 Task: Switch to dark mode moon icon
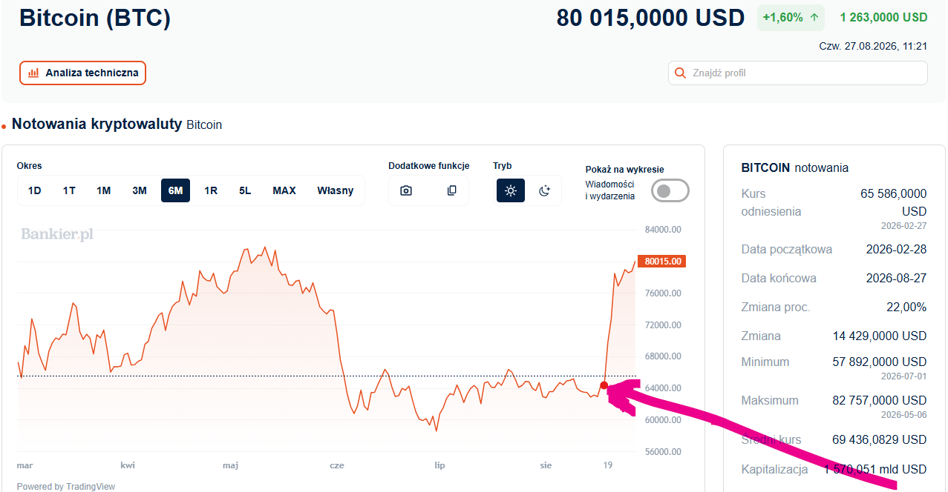pos(545,190)
